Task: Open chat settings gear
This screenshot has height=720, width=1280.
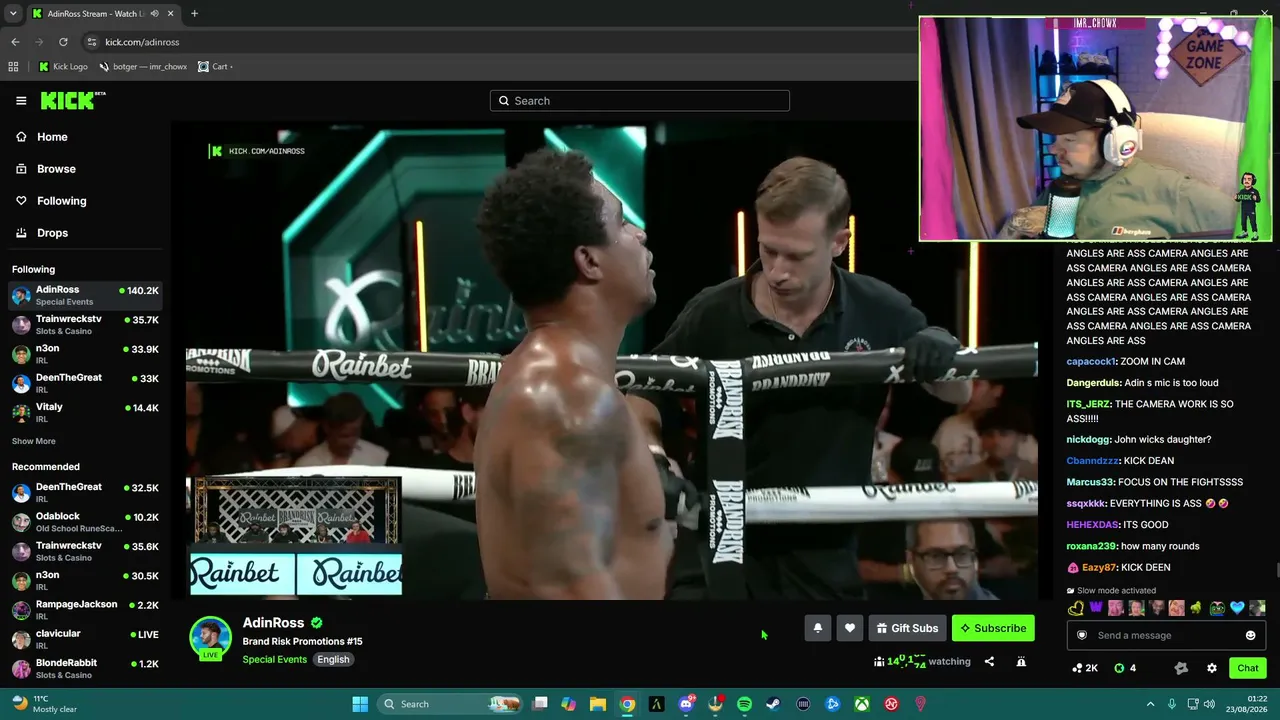Action: [1212, 668]
